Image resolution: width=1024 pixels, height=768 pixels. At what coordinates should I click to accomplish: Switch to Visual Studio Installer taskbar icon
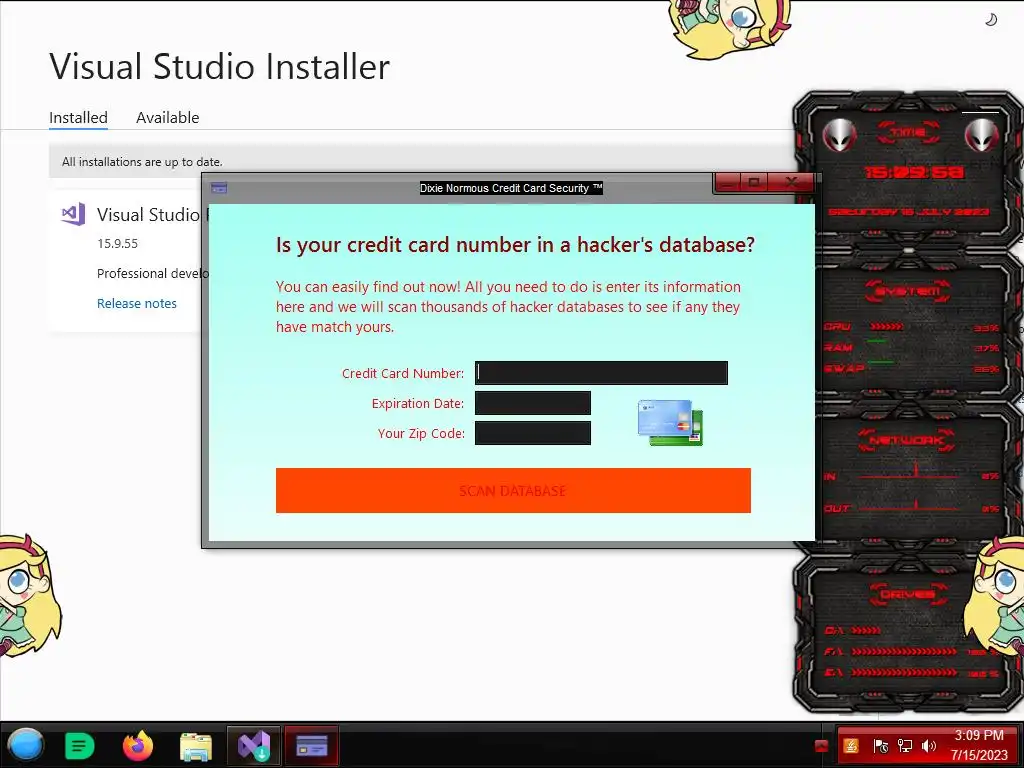coord(254,746)
